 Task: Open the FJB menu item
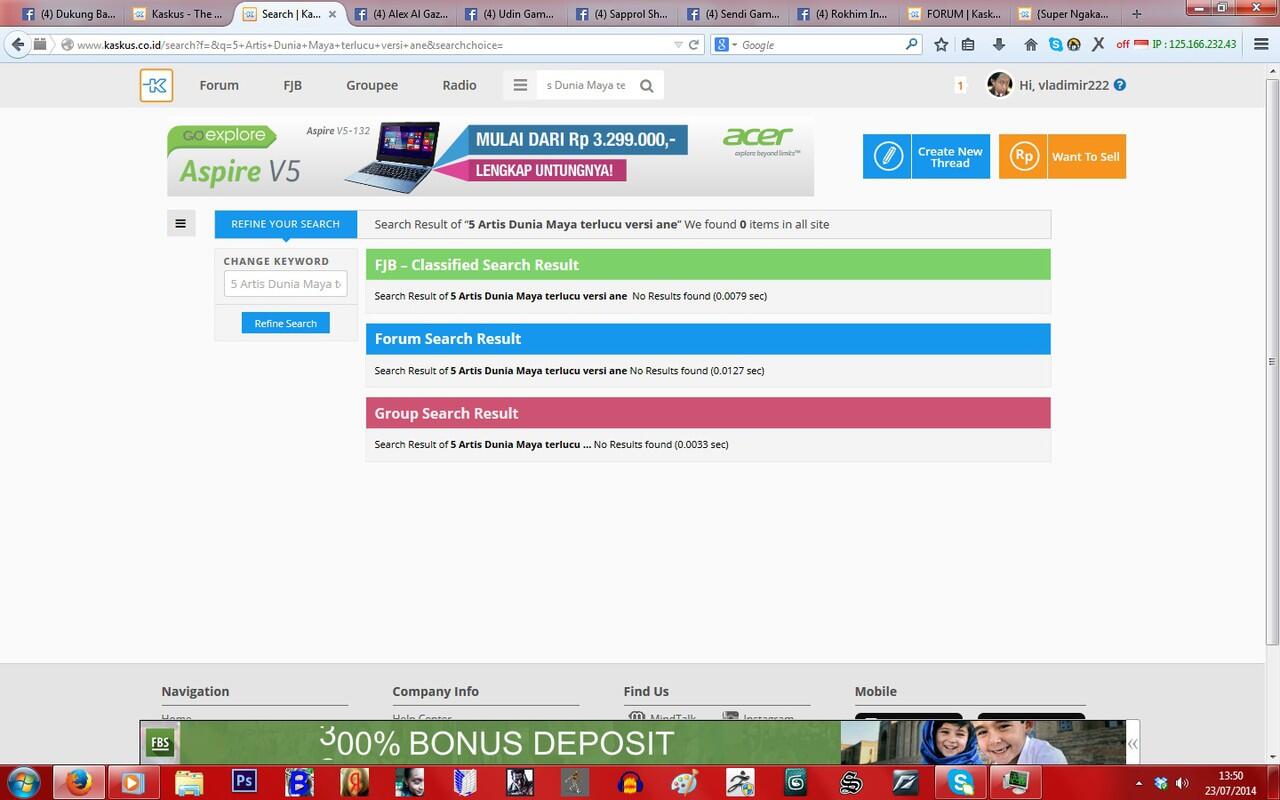292,85
